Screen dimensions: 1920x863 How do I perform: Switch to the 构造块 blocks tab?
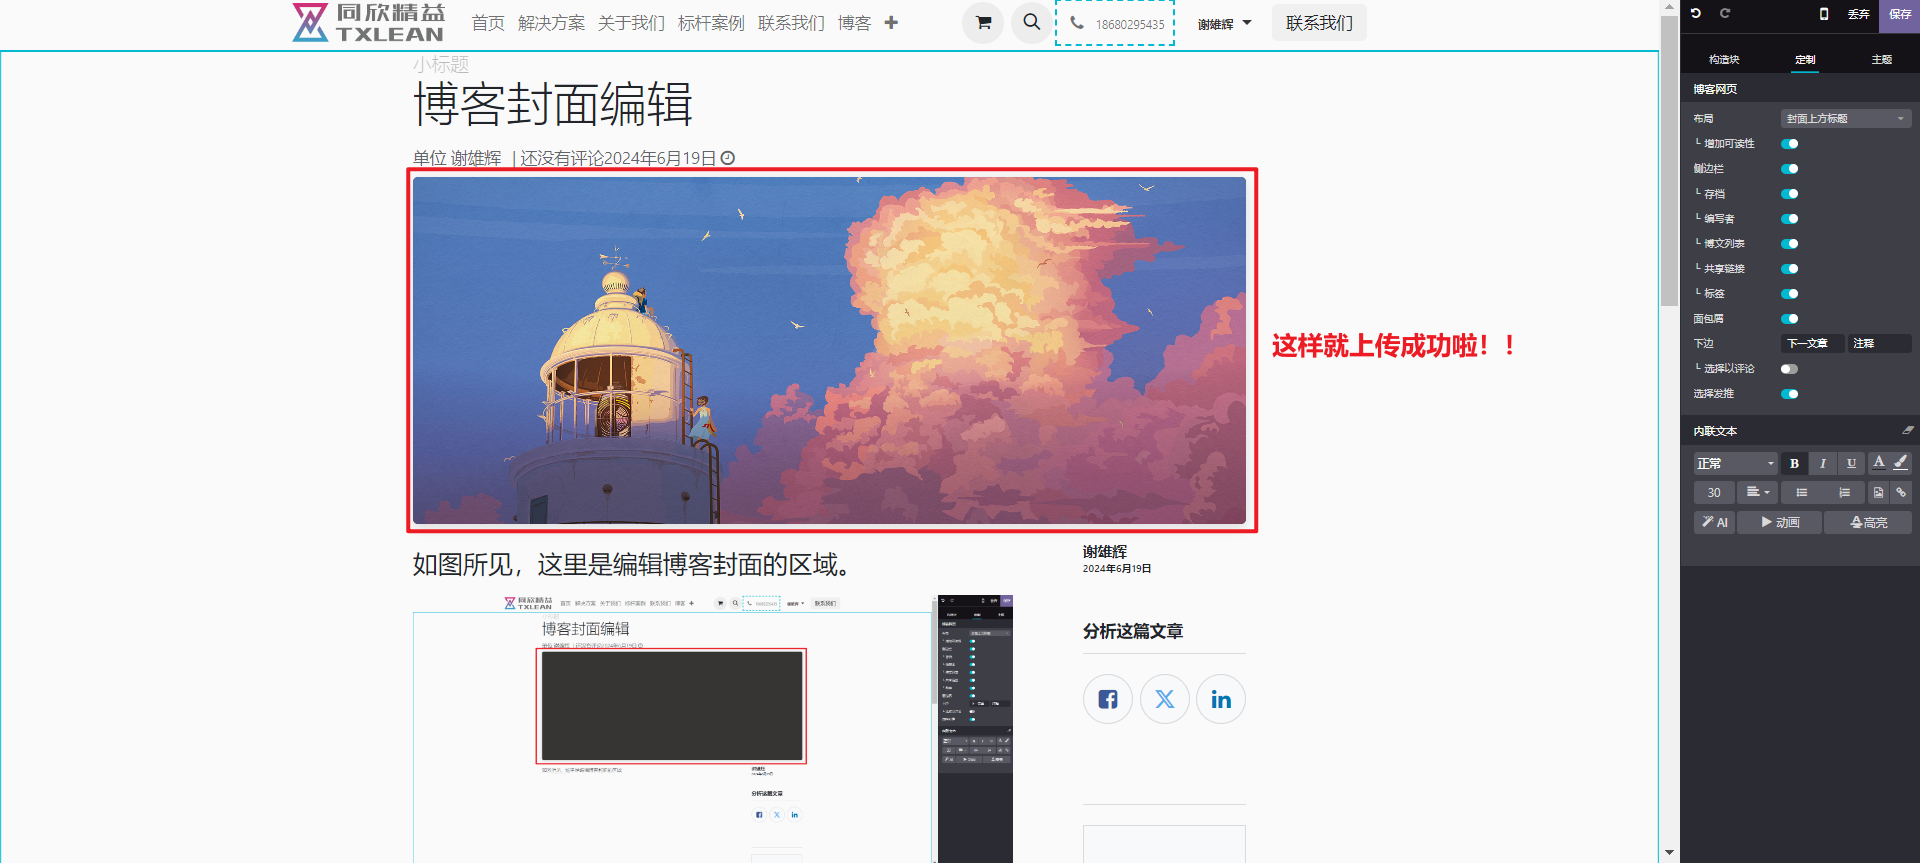[x=1724, y=60]
